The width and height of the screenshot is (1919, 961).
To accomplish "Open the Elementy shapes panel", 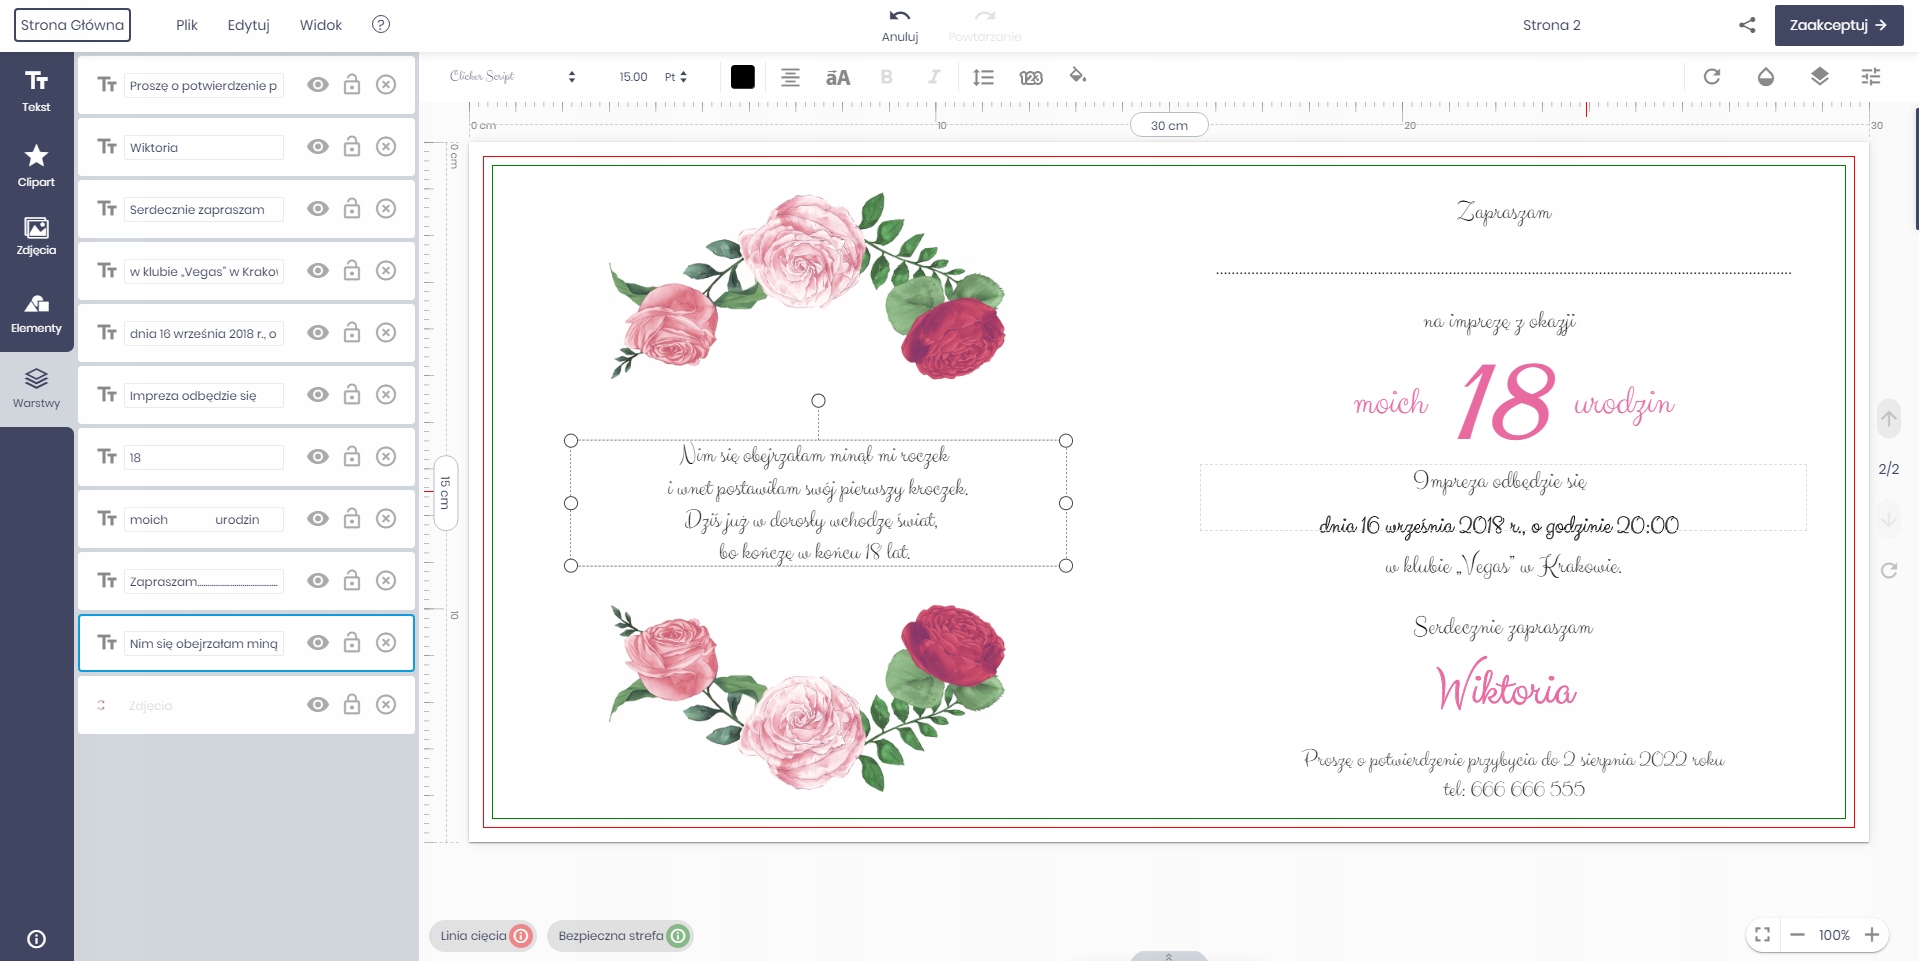I will 36,313.
